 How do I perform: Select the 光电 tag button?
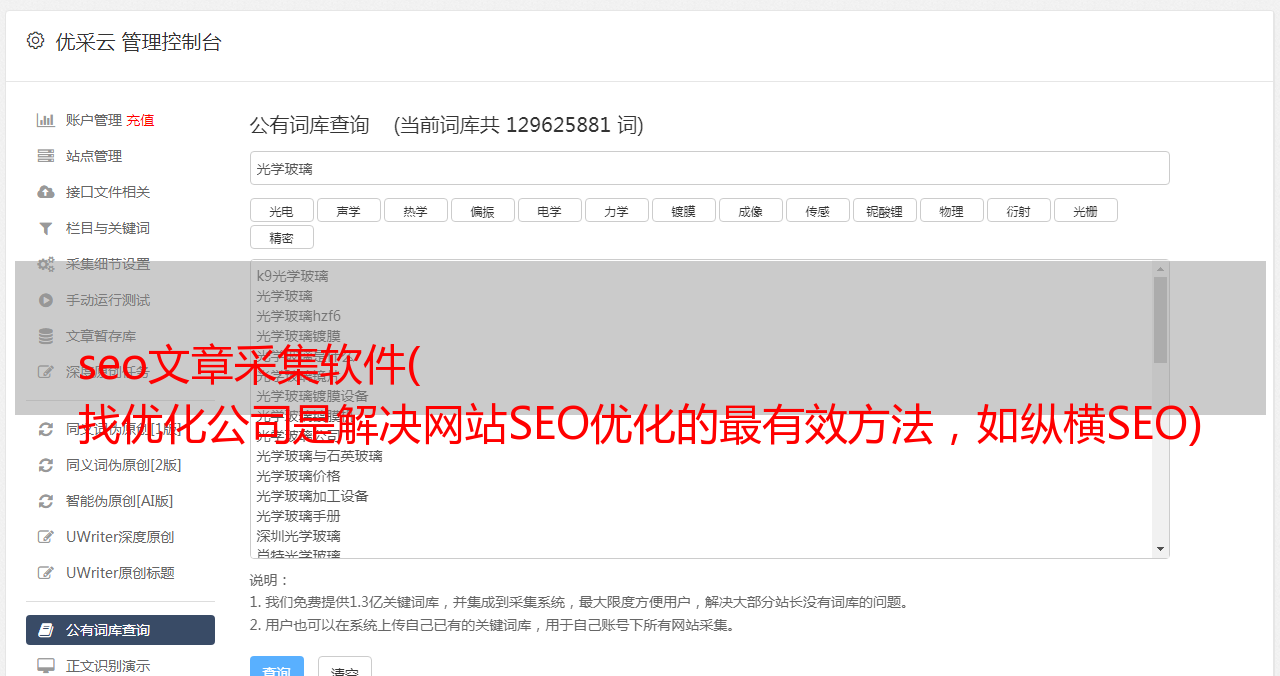[x=281, y=211]
